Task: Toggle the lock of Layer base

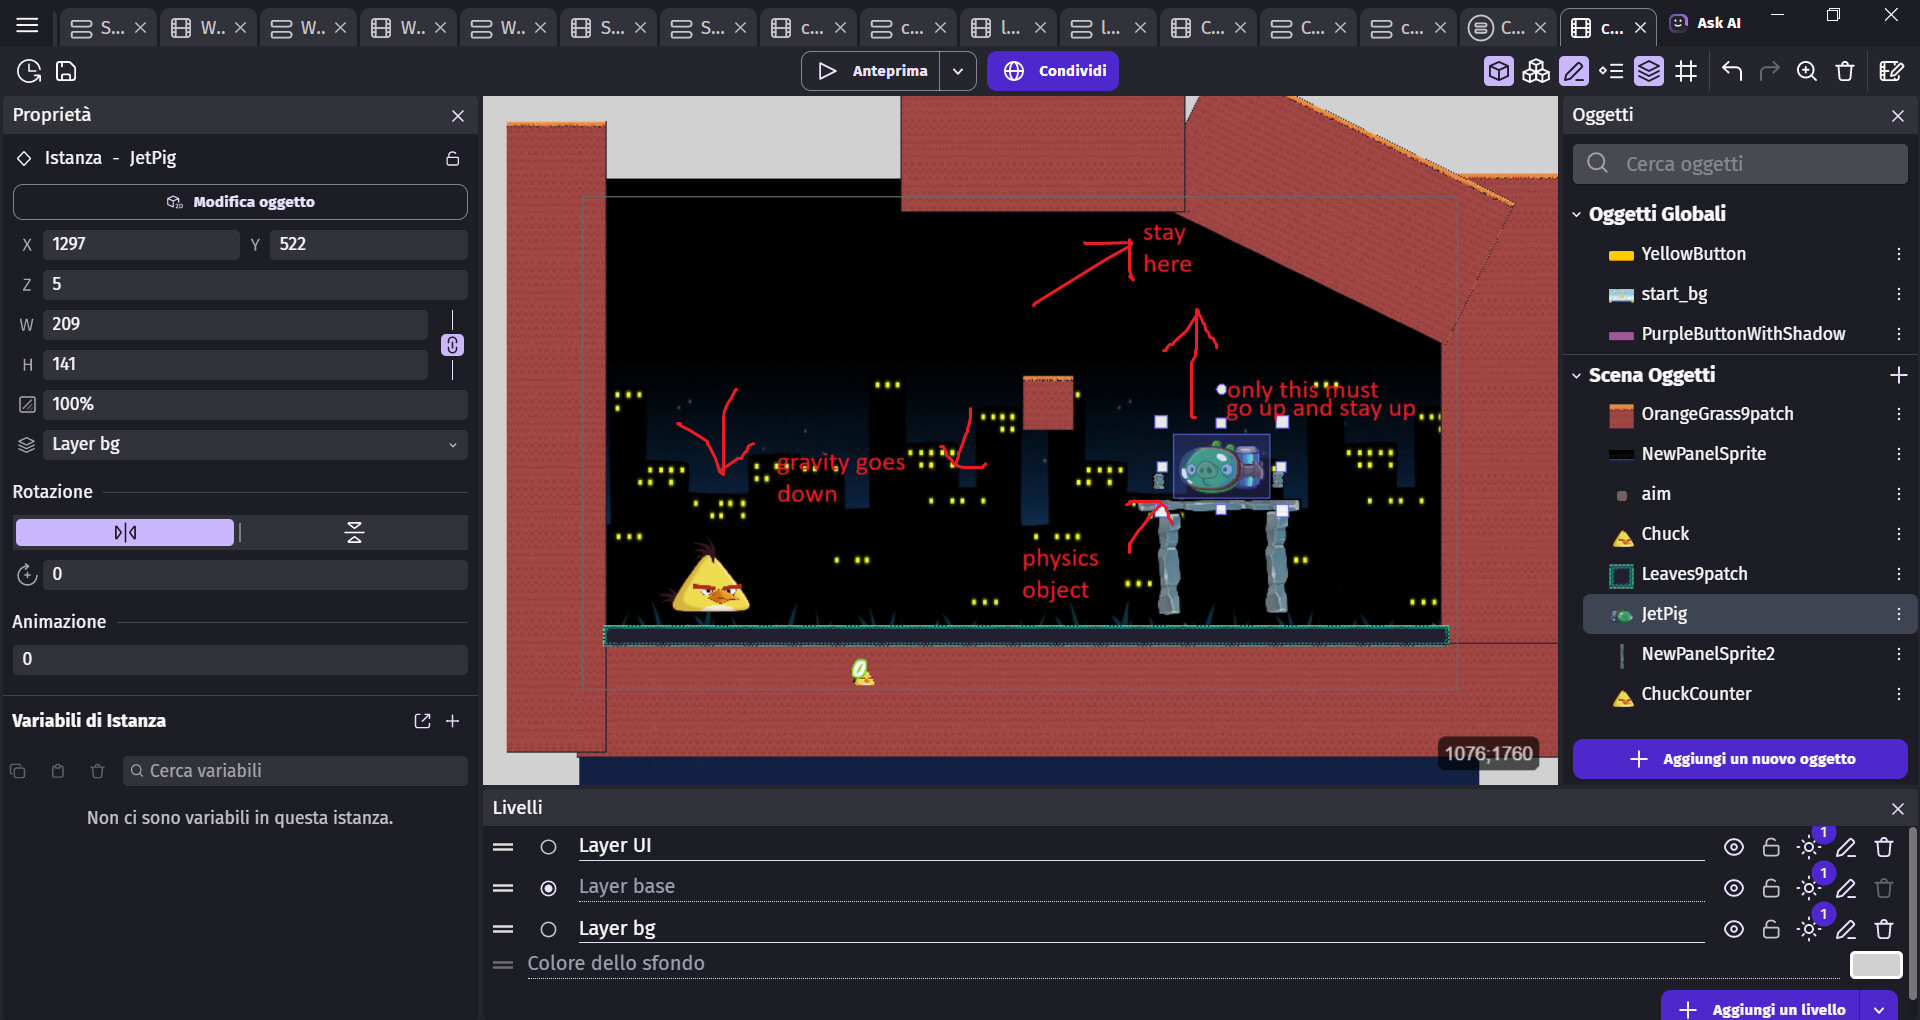Action: click(1771, 888)
